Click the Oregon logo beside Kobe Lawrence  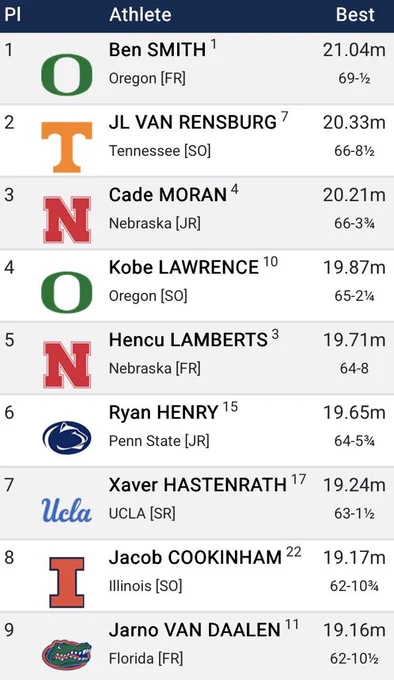click(x=67, y=292)
